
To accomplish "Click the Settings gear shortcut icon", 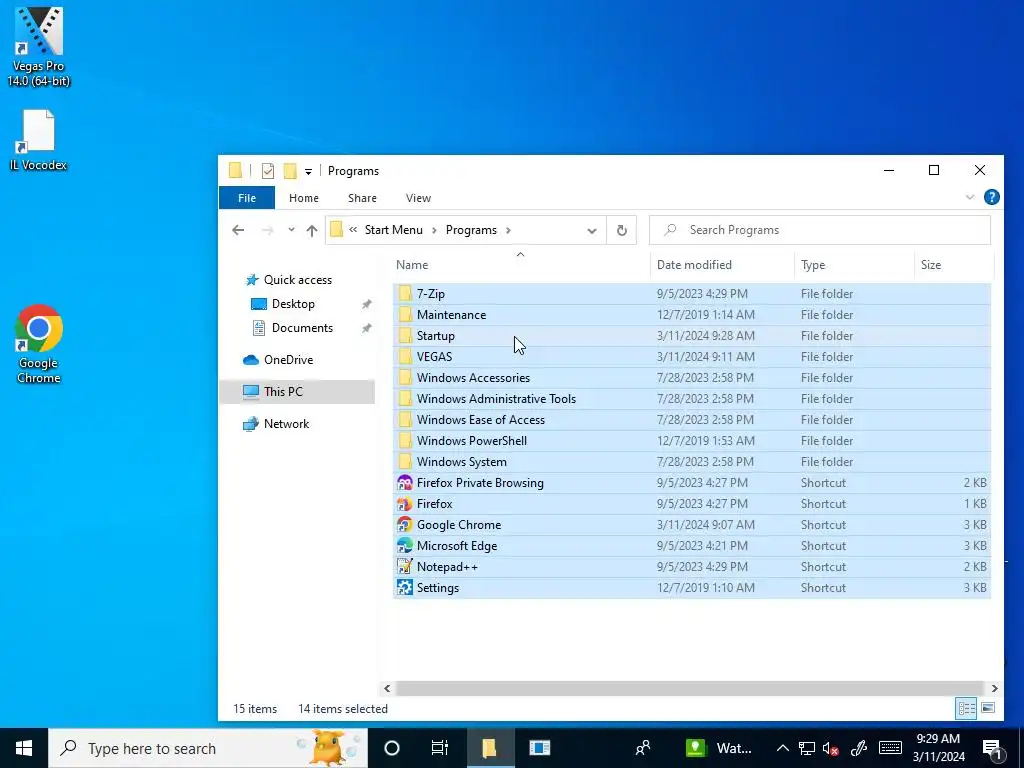I will coord(405,587).
